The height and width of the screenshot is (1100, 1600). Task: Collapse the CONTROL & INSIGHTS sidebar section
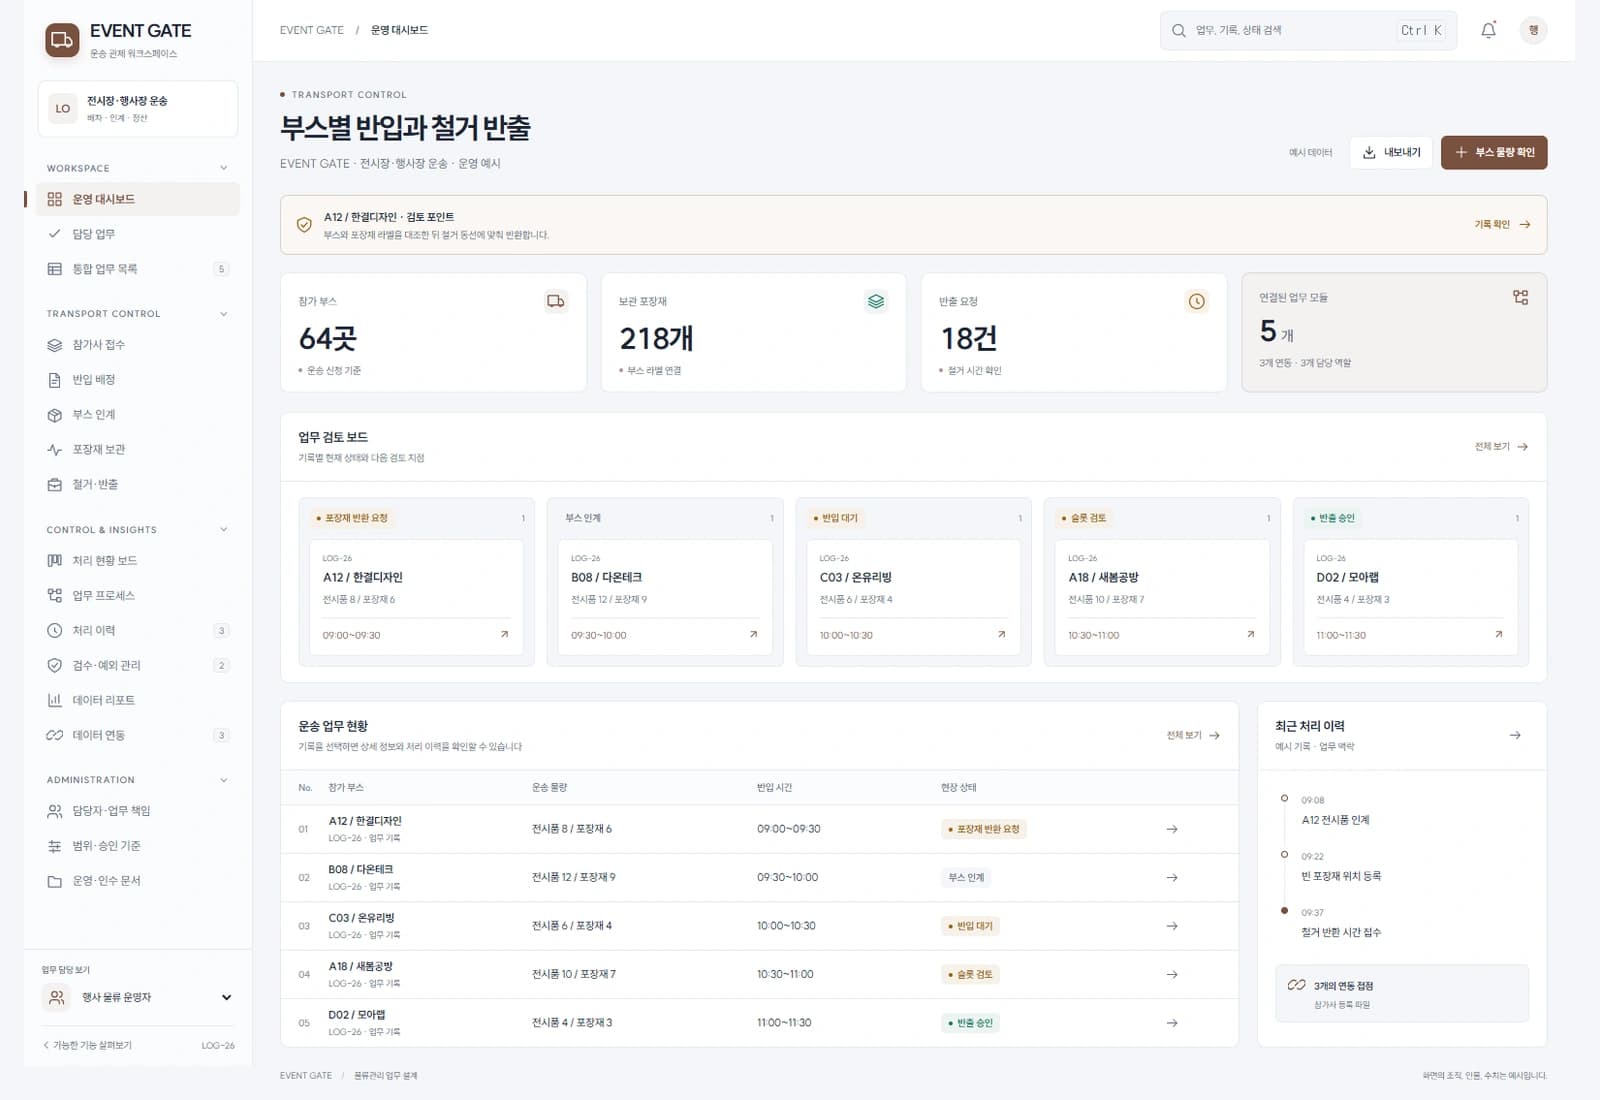(x=224, y=530)
